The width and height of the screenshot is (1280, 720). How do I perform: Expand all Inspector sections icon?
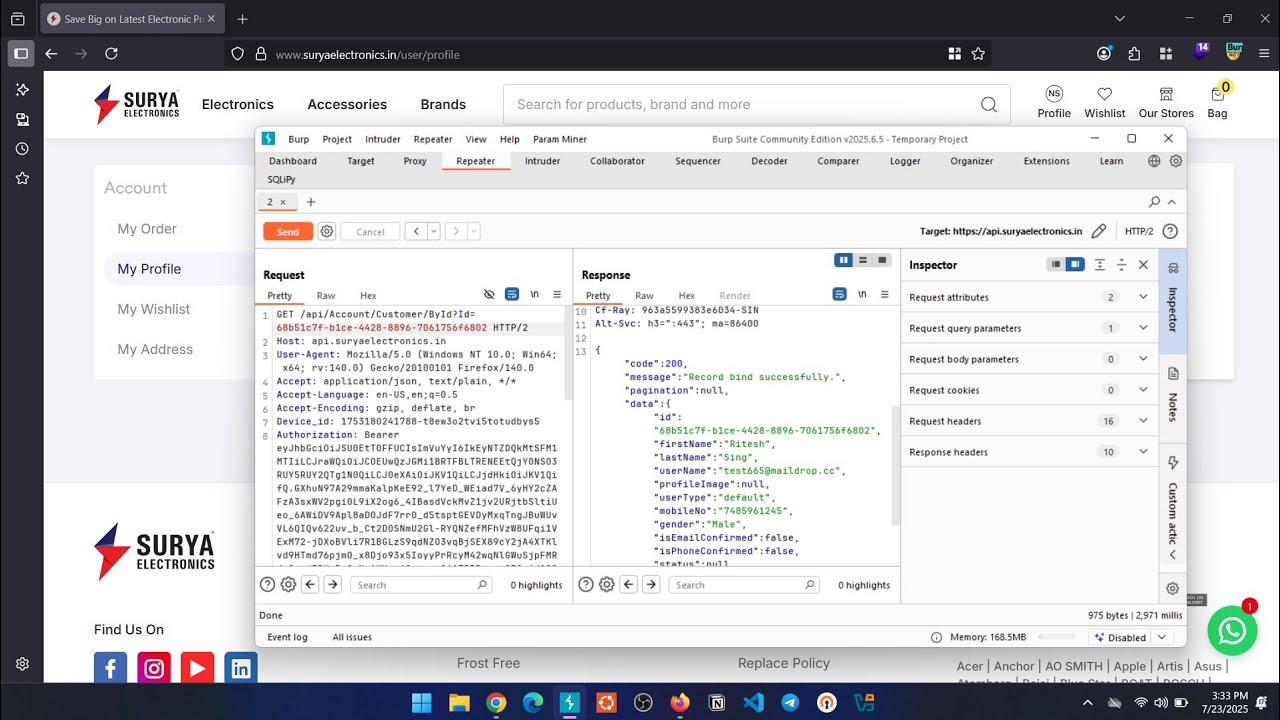pos(1100,265)
